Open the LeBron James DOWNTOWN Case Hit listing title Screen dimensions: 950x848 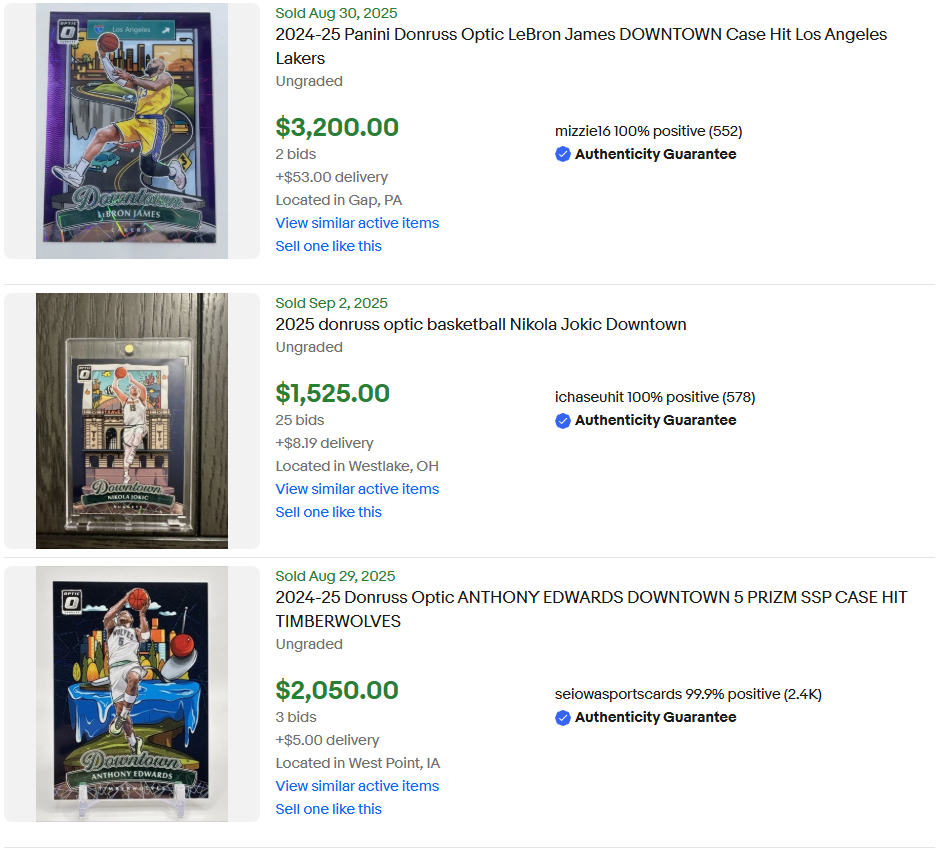pyautogui.click(x=580, y=46)
